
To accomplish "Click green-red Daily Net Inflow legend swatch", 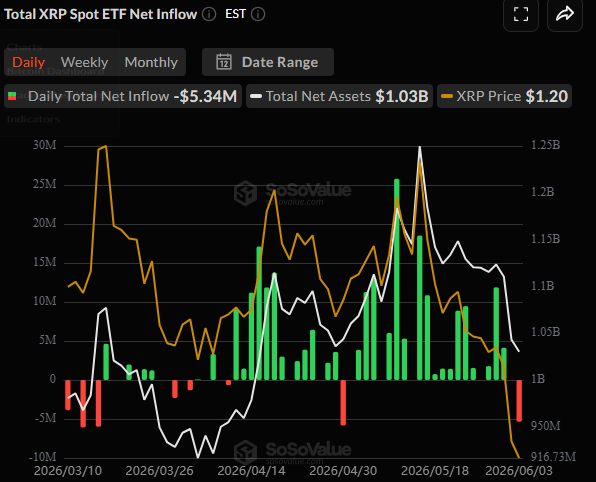I will click(12, 96).
